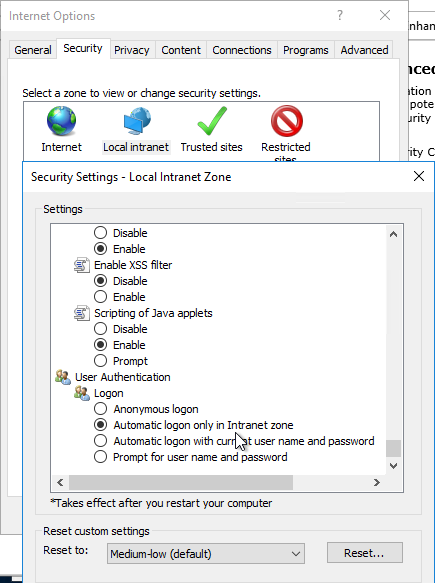Viewport: 435px width, 583px height.
Task: Select the Internet zone globe icon
Action: (x=61, y=121)
